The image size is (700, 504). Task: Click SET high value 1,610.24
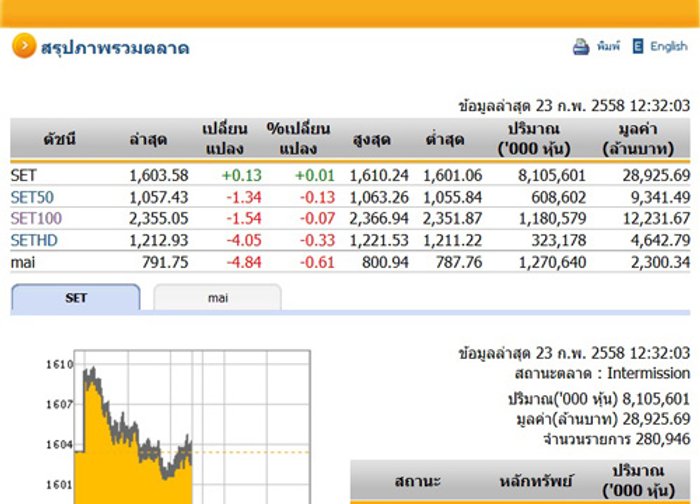[379, 175]
